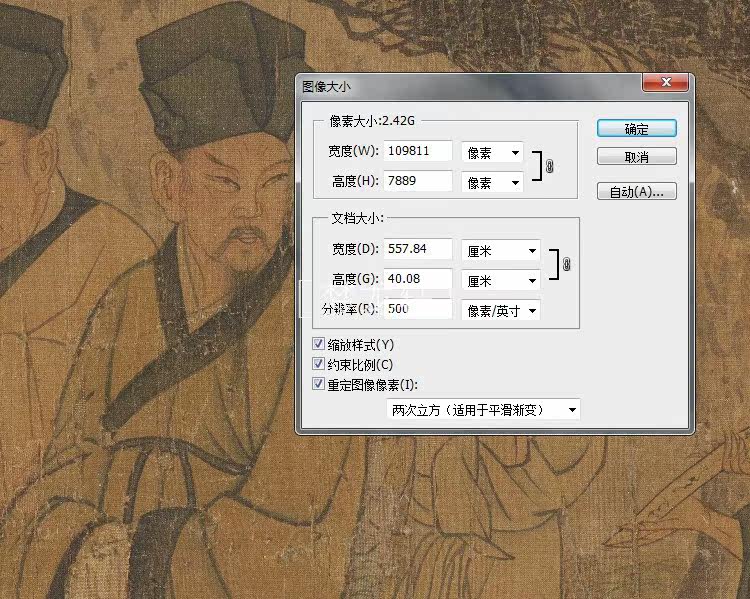This screenshot has height=599, width=750.
Task: Click the 取消 button
Action: click(637, 156)
